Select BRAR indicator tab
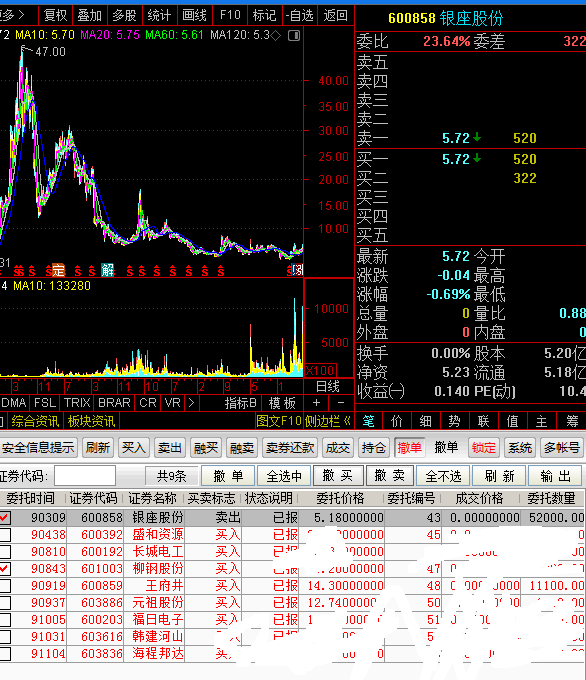Screen dimensions: 586x680 pos(114,403)
